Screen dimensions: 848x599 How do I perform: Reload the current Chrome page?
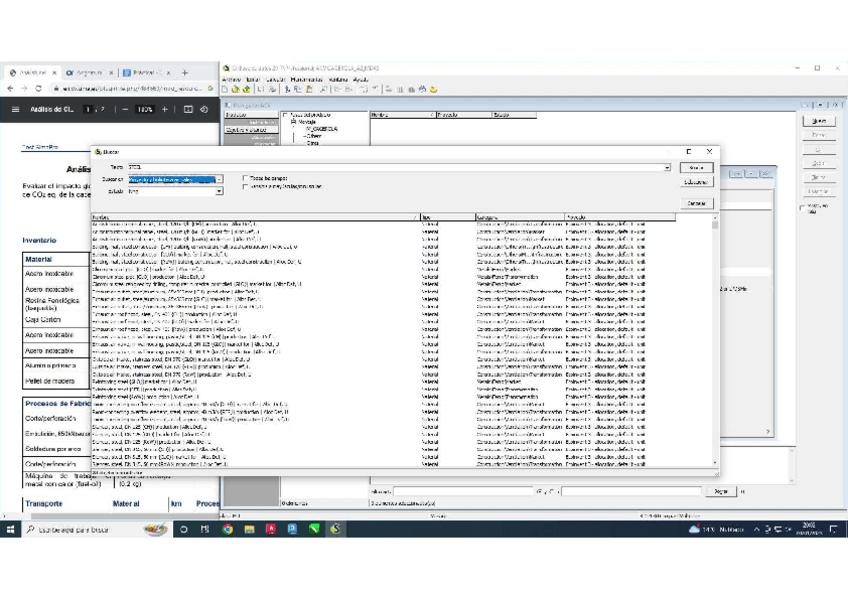click(x=38, y=88)
